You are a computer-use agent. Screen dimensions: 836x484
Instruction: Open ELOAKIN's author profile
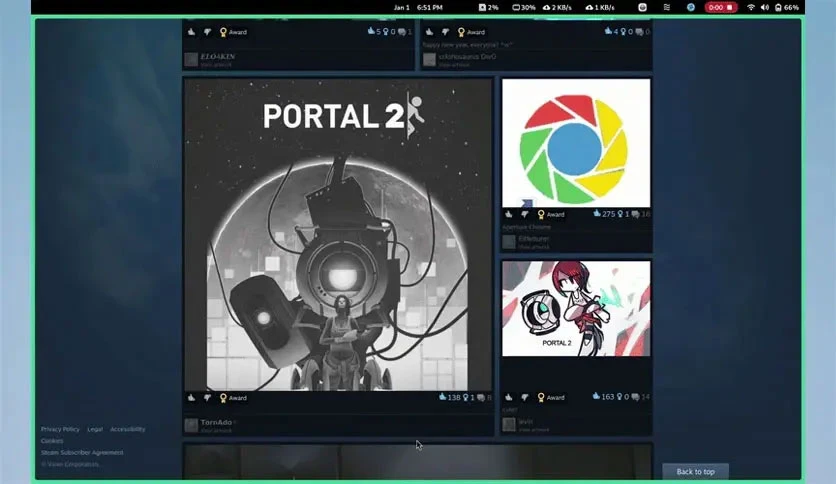[x=218, y=56]
